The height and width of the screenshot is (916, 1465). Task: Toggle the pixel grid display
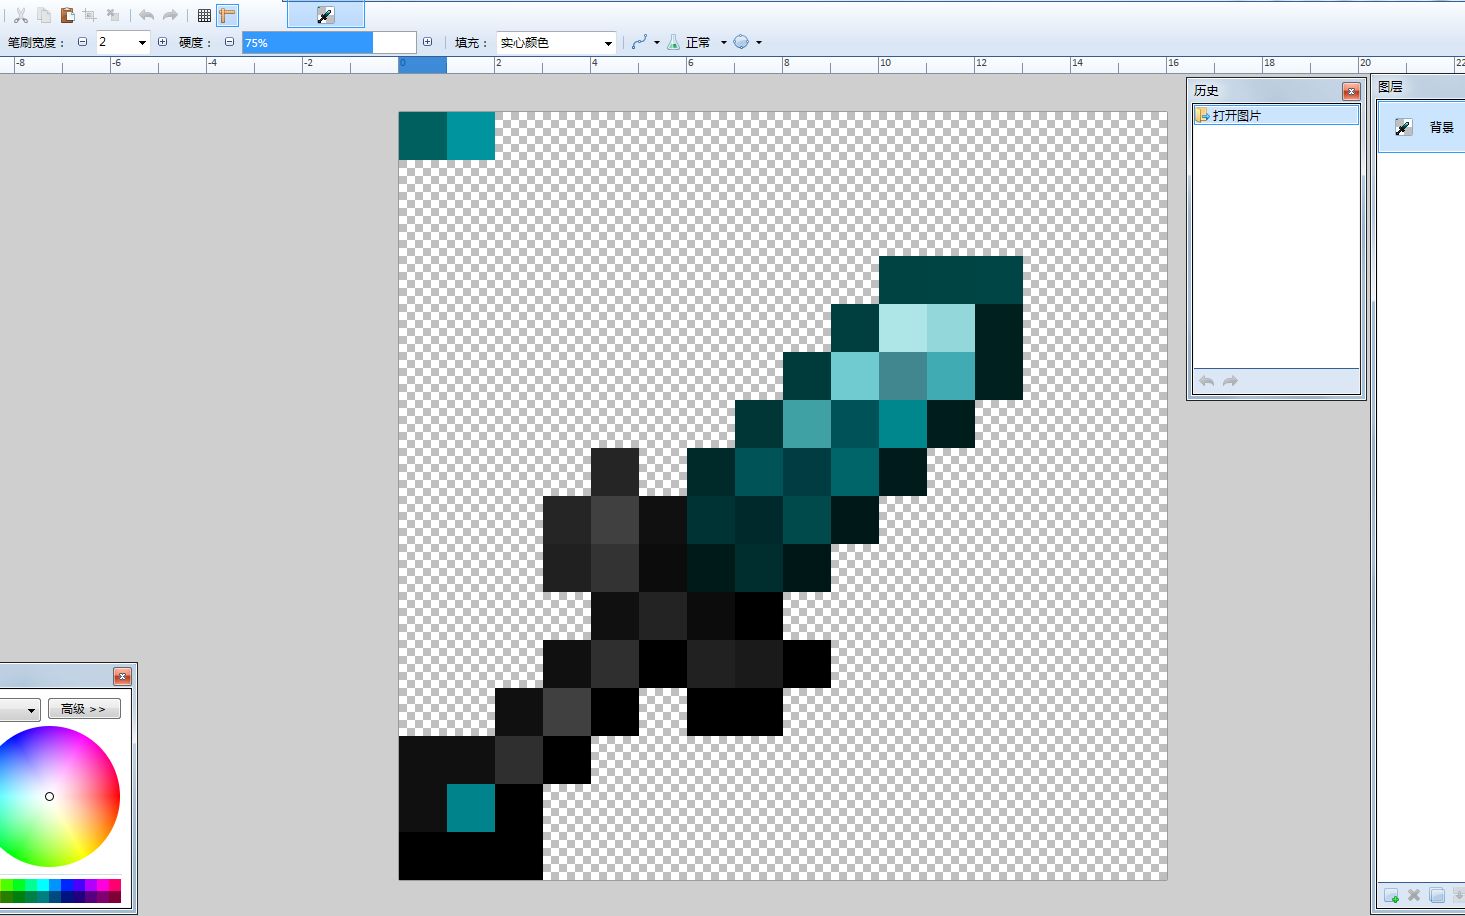click(204, 15)
